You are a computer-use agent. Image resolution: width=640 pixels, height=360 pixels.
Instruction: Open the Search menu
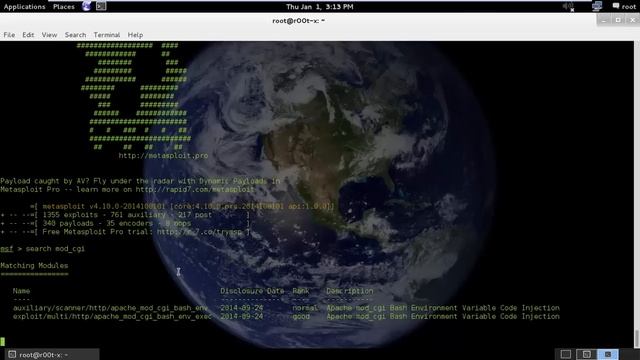(76, 35)
